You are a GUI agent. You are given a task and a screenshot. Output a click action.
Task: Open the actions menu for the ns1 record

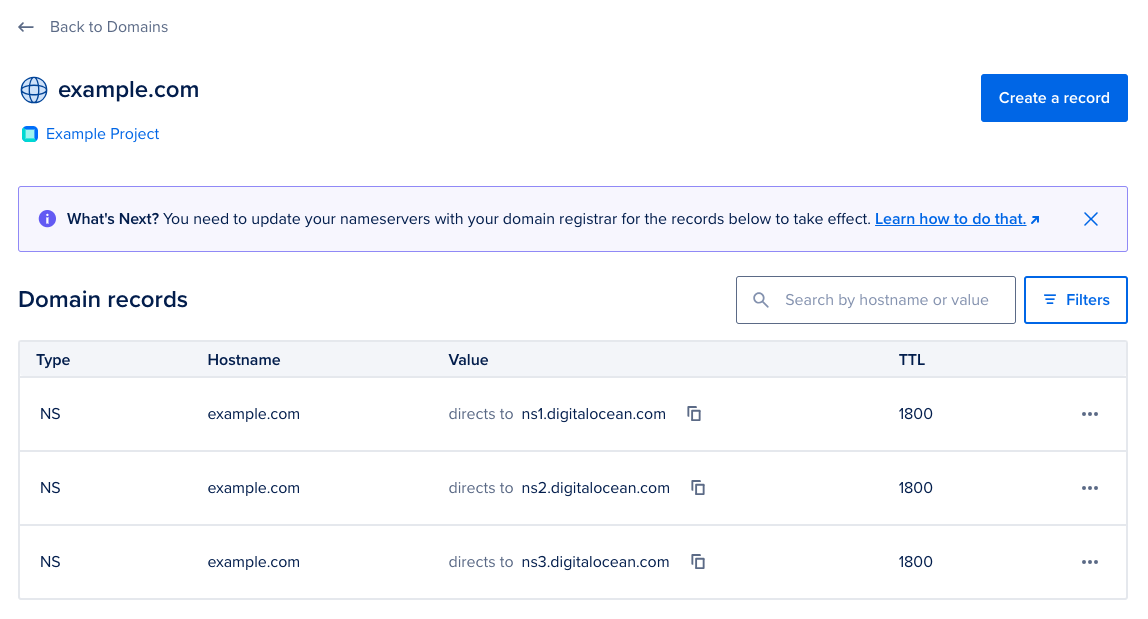1090,413
